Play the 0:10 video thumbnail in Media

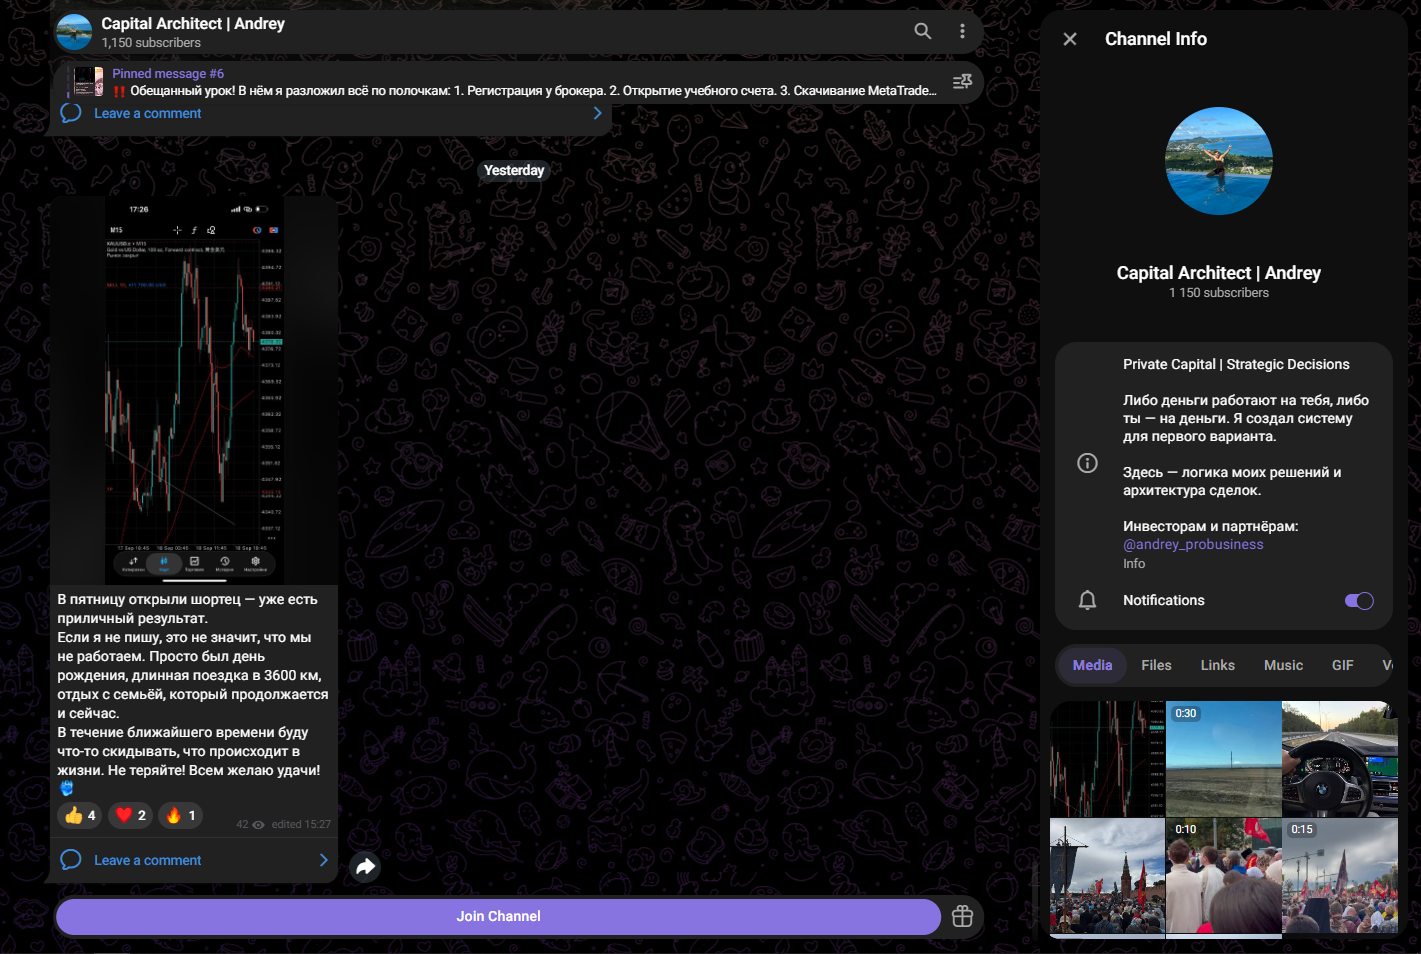[1224, 876]
